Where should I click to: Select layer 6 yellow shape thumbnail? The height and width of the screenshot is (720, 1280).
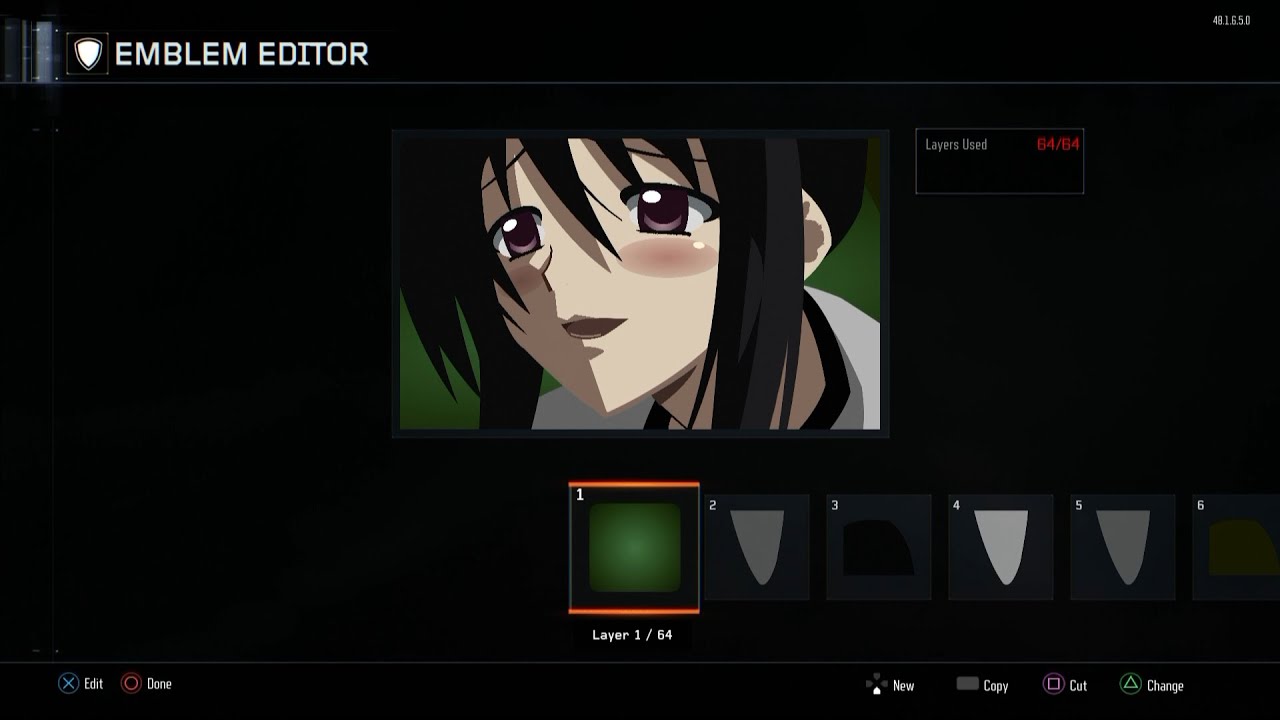click(x=1236, y=547)
